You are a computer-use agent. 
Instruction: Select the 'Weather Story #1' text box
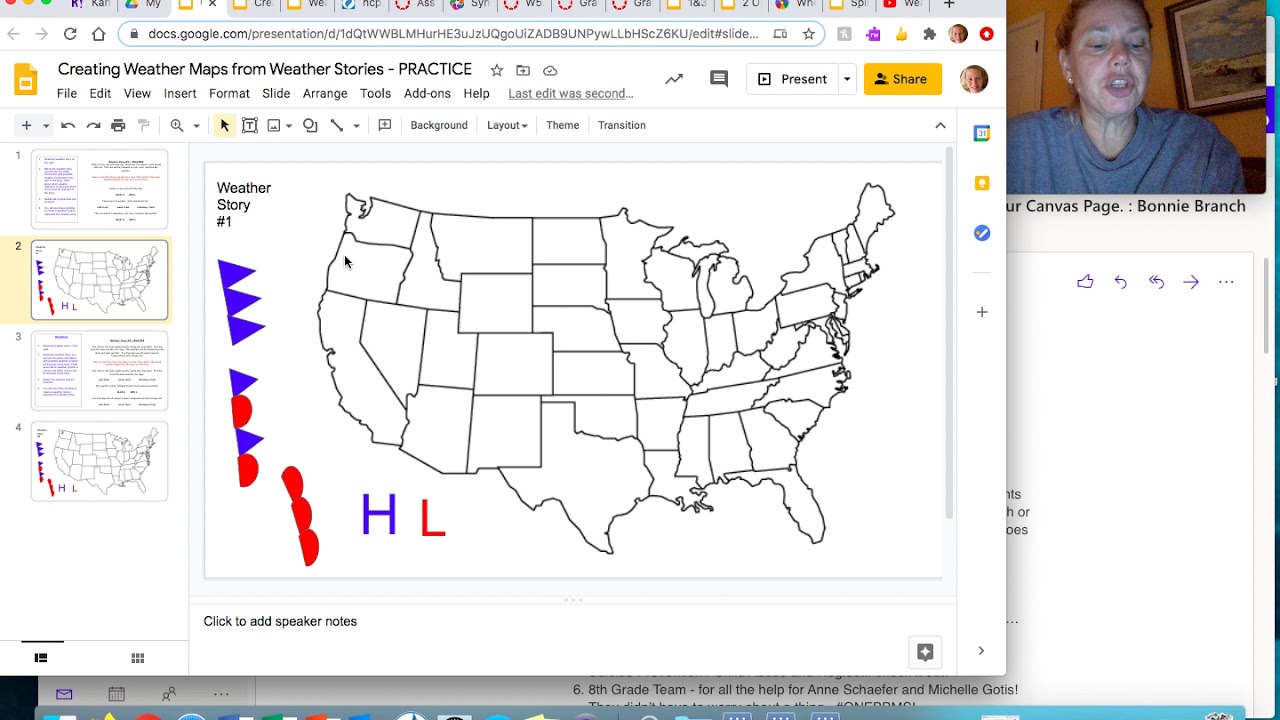pos(244,205)
